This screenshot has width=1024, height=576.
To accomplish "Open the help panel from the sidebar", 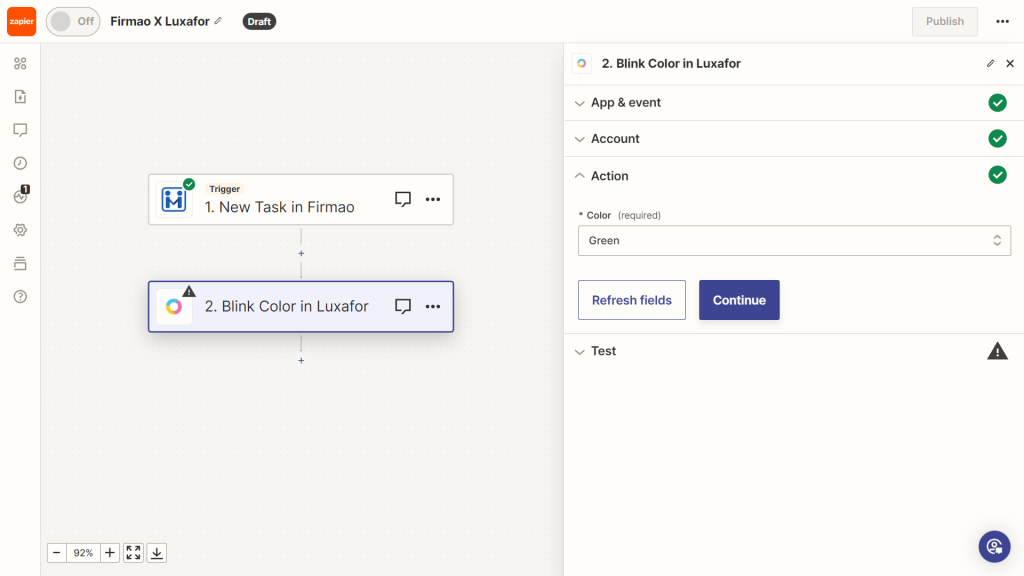I will pyautogui.click(x=20, y=296).
